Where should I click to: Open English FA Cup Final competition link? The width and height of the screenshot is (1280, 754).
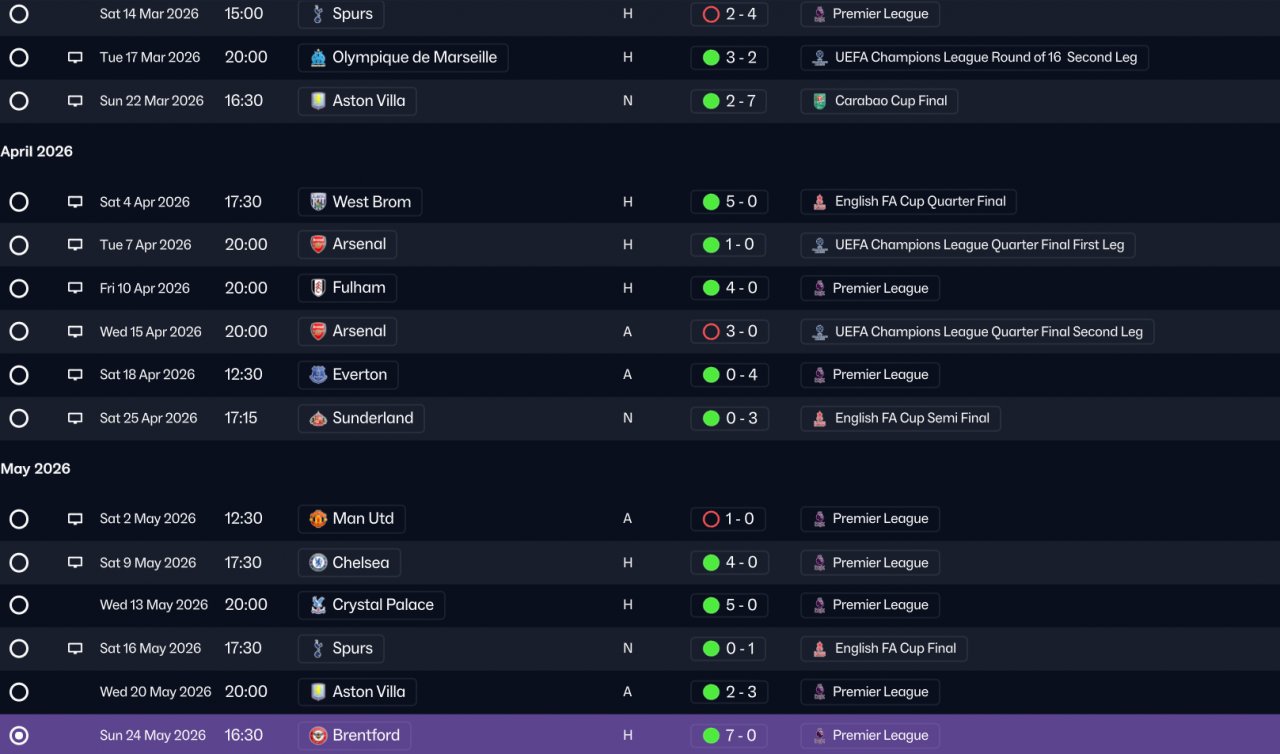click(x=884, y=648)
